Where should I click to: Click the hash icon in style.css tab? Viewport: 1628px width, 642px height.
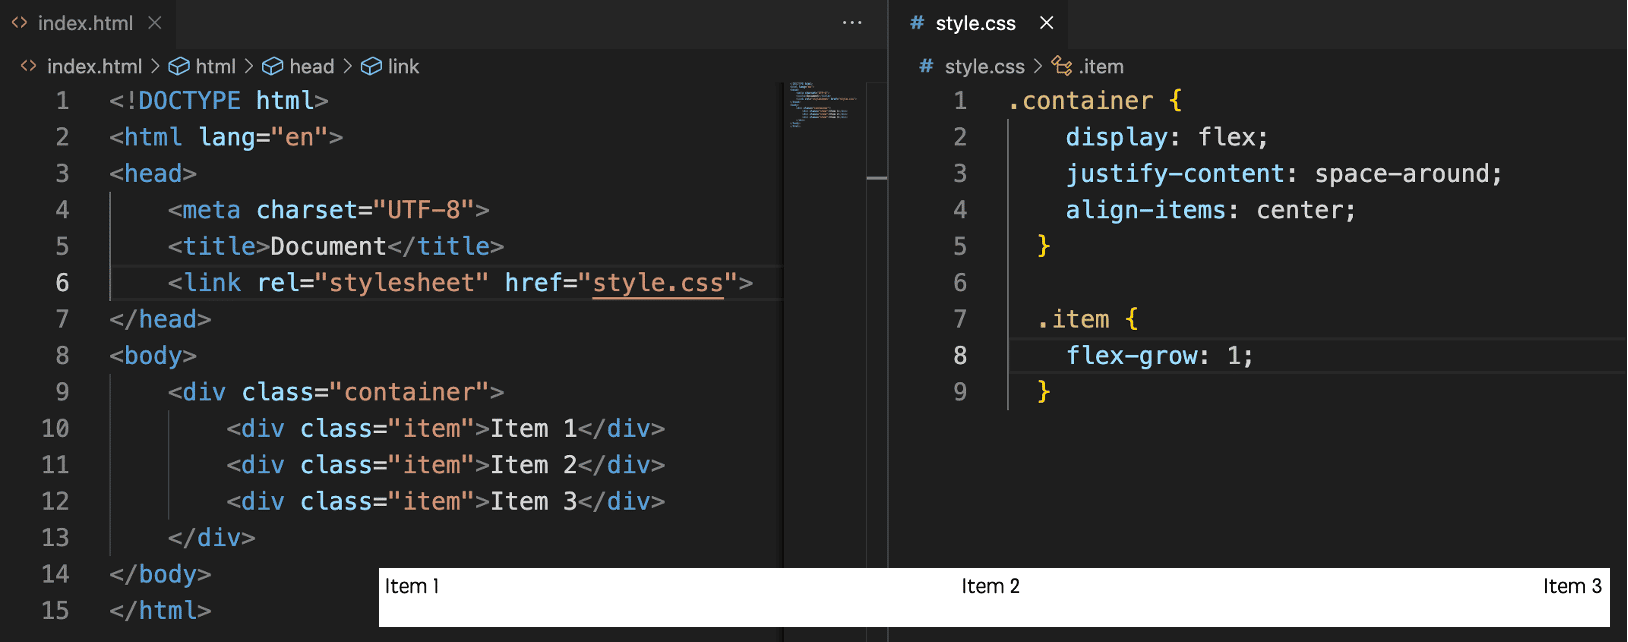(x=916, y=23)
